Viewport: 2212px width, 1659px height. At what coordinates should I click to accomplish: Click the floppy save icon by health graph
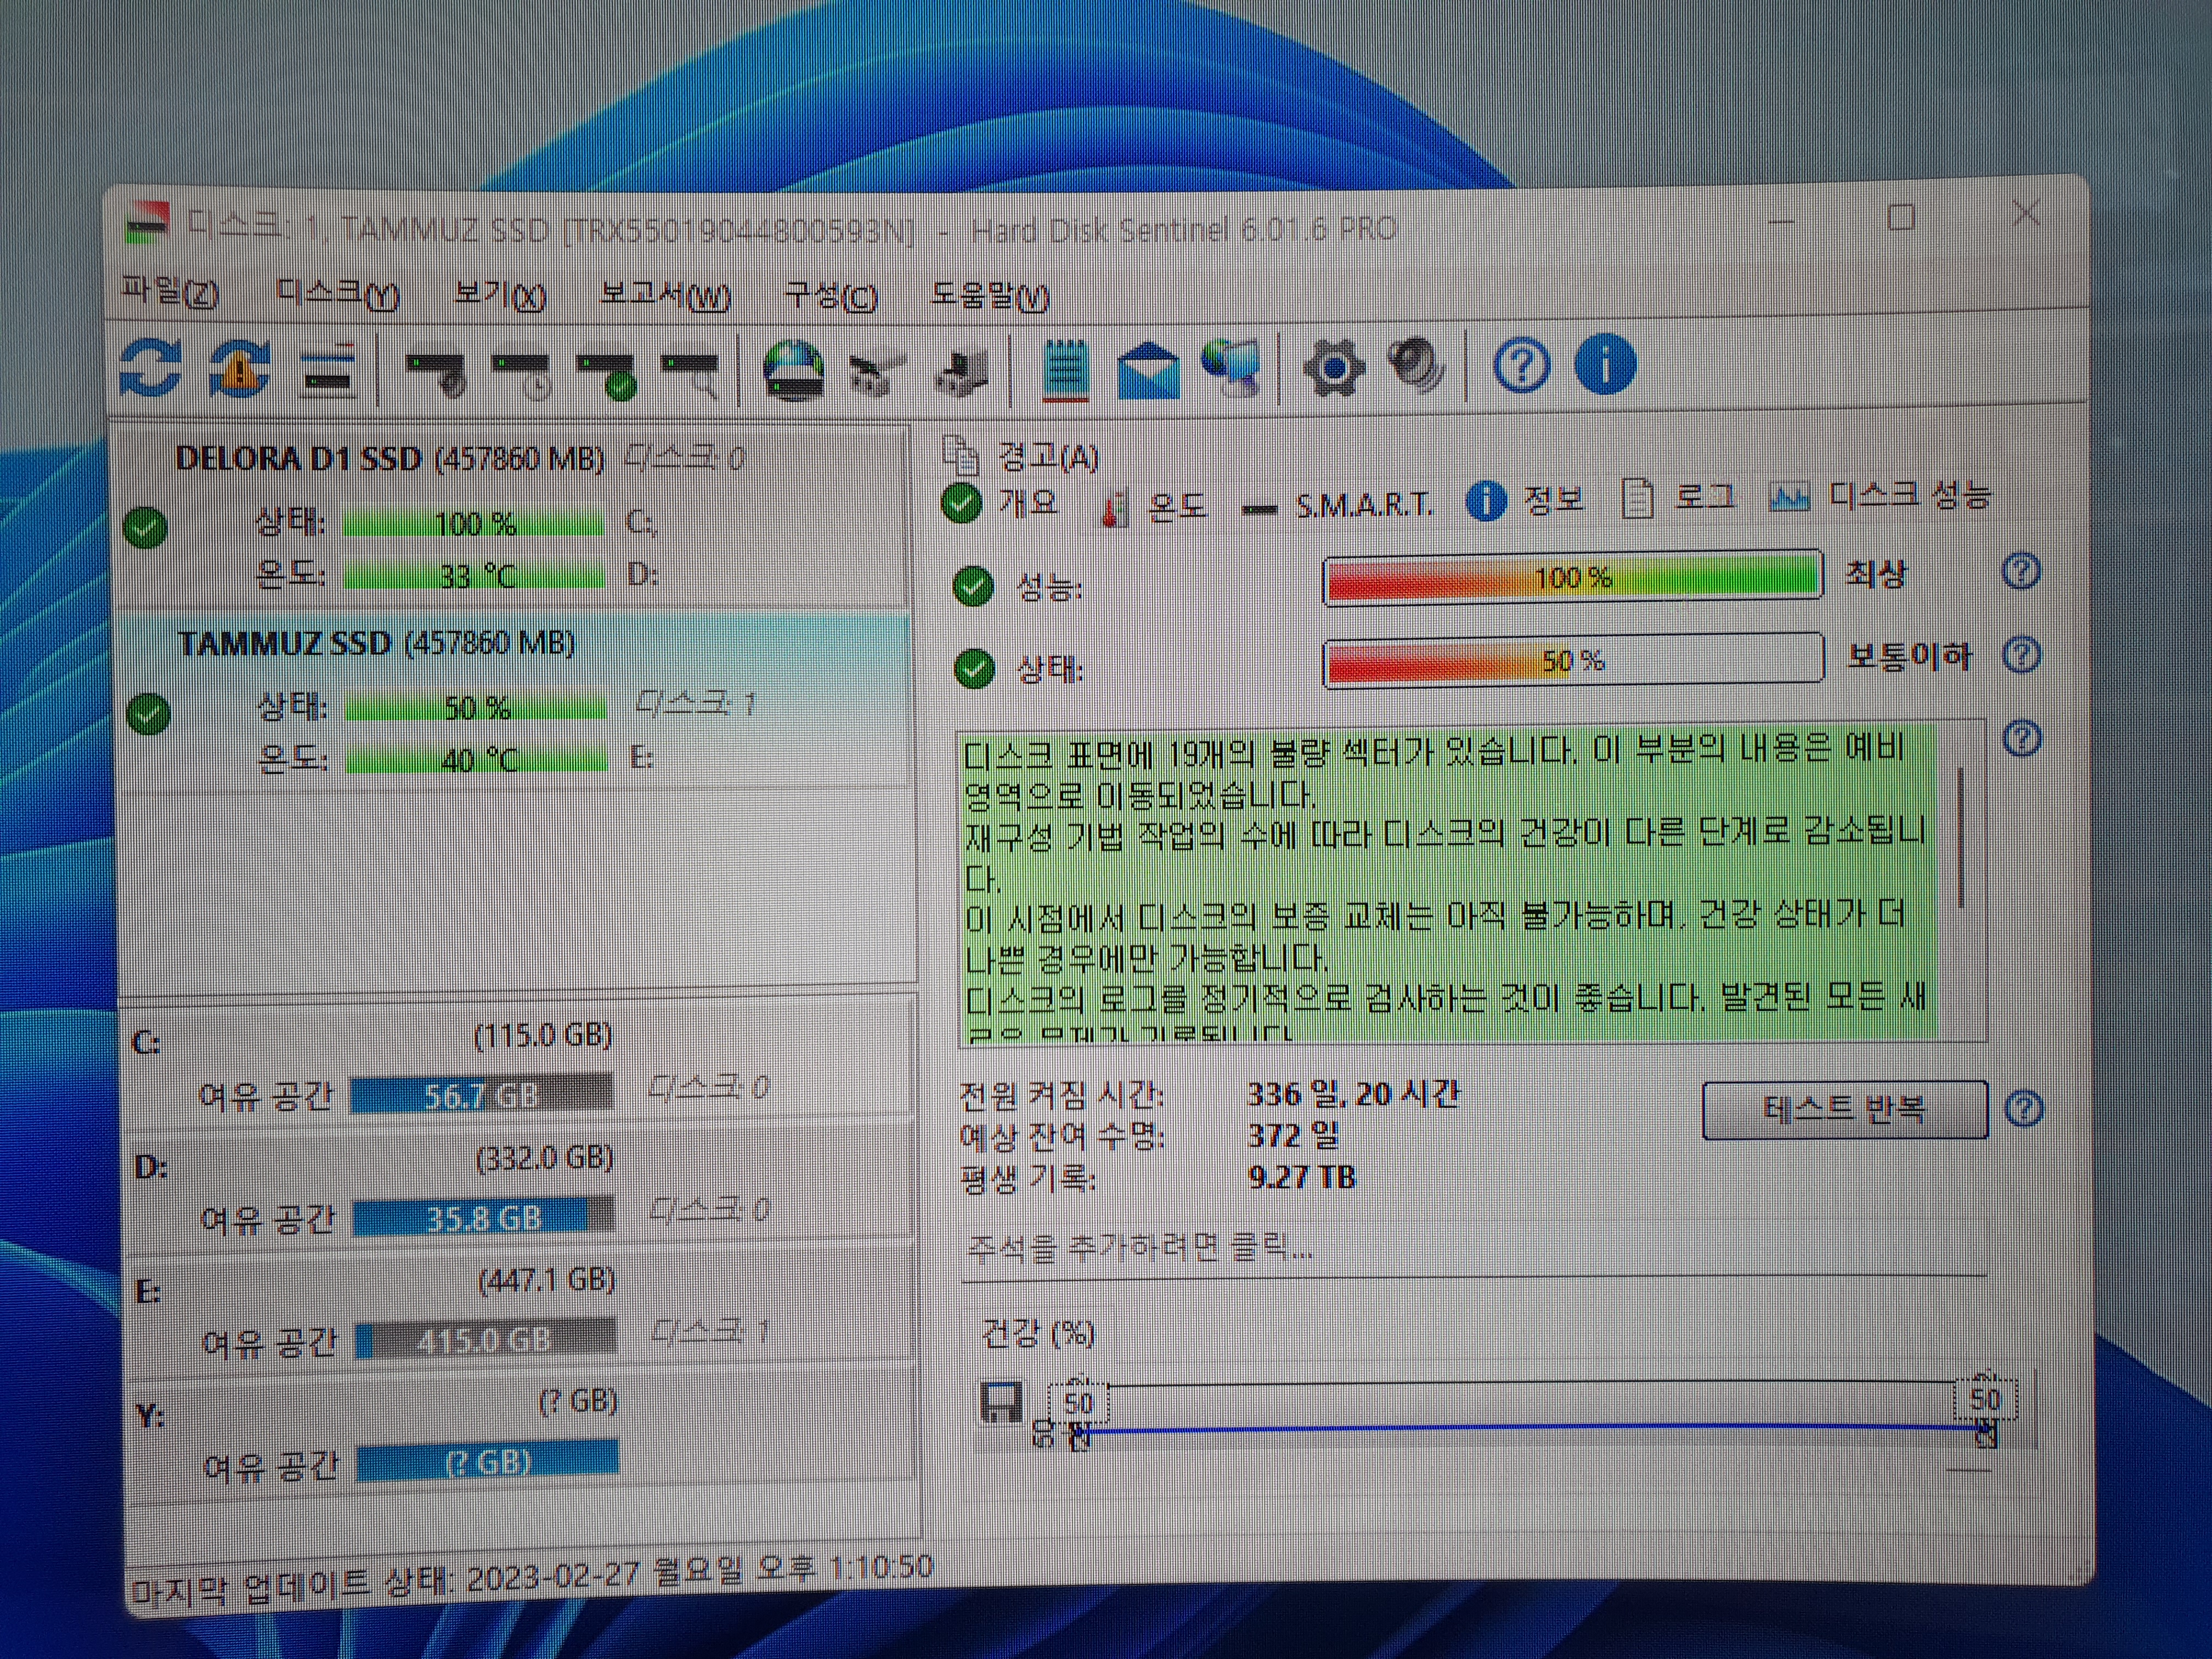pyautogui.click(x=1001, y=1402)
